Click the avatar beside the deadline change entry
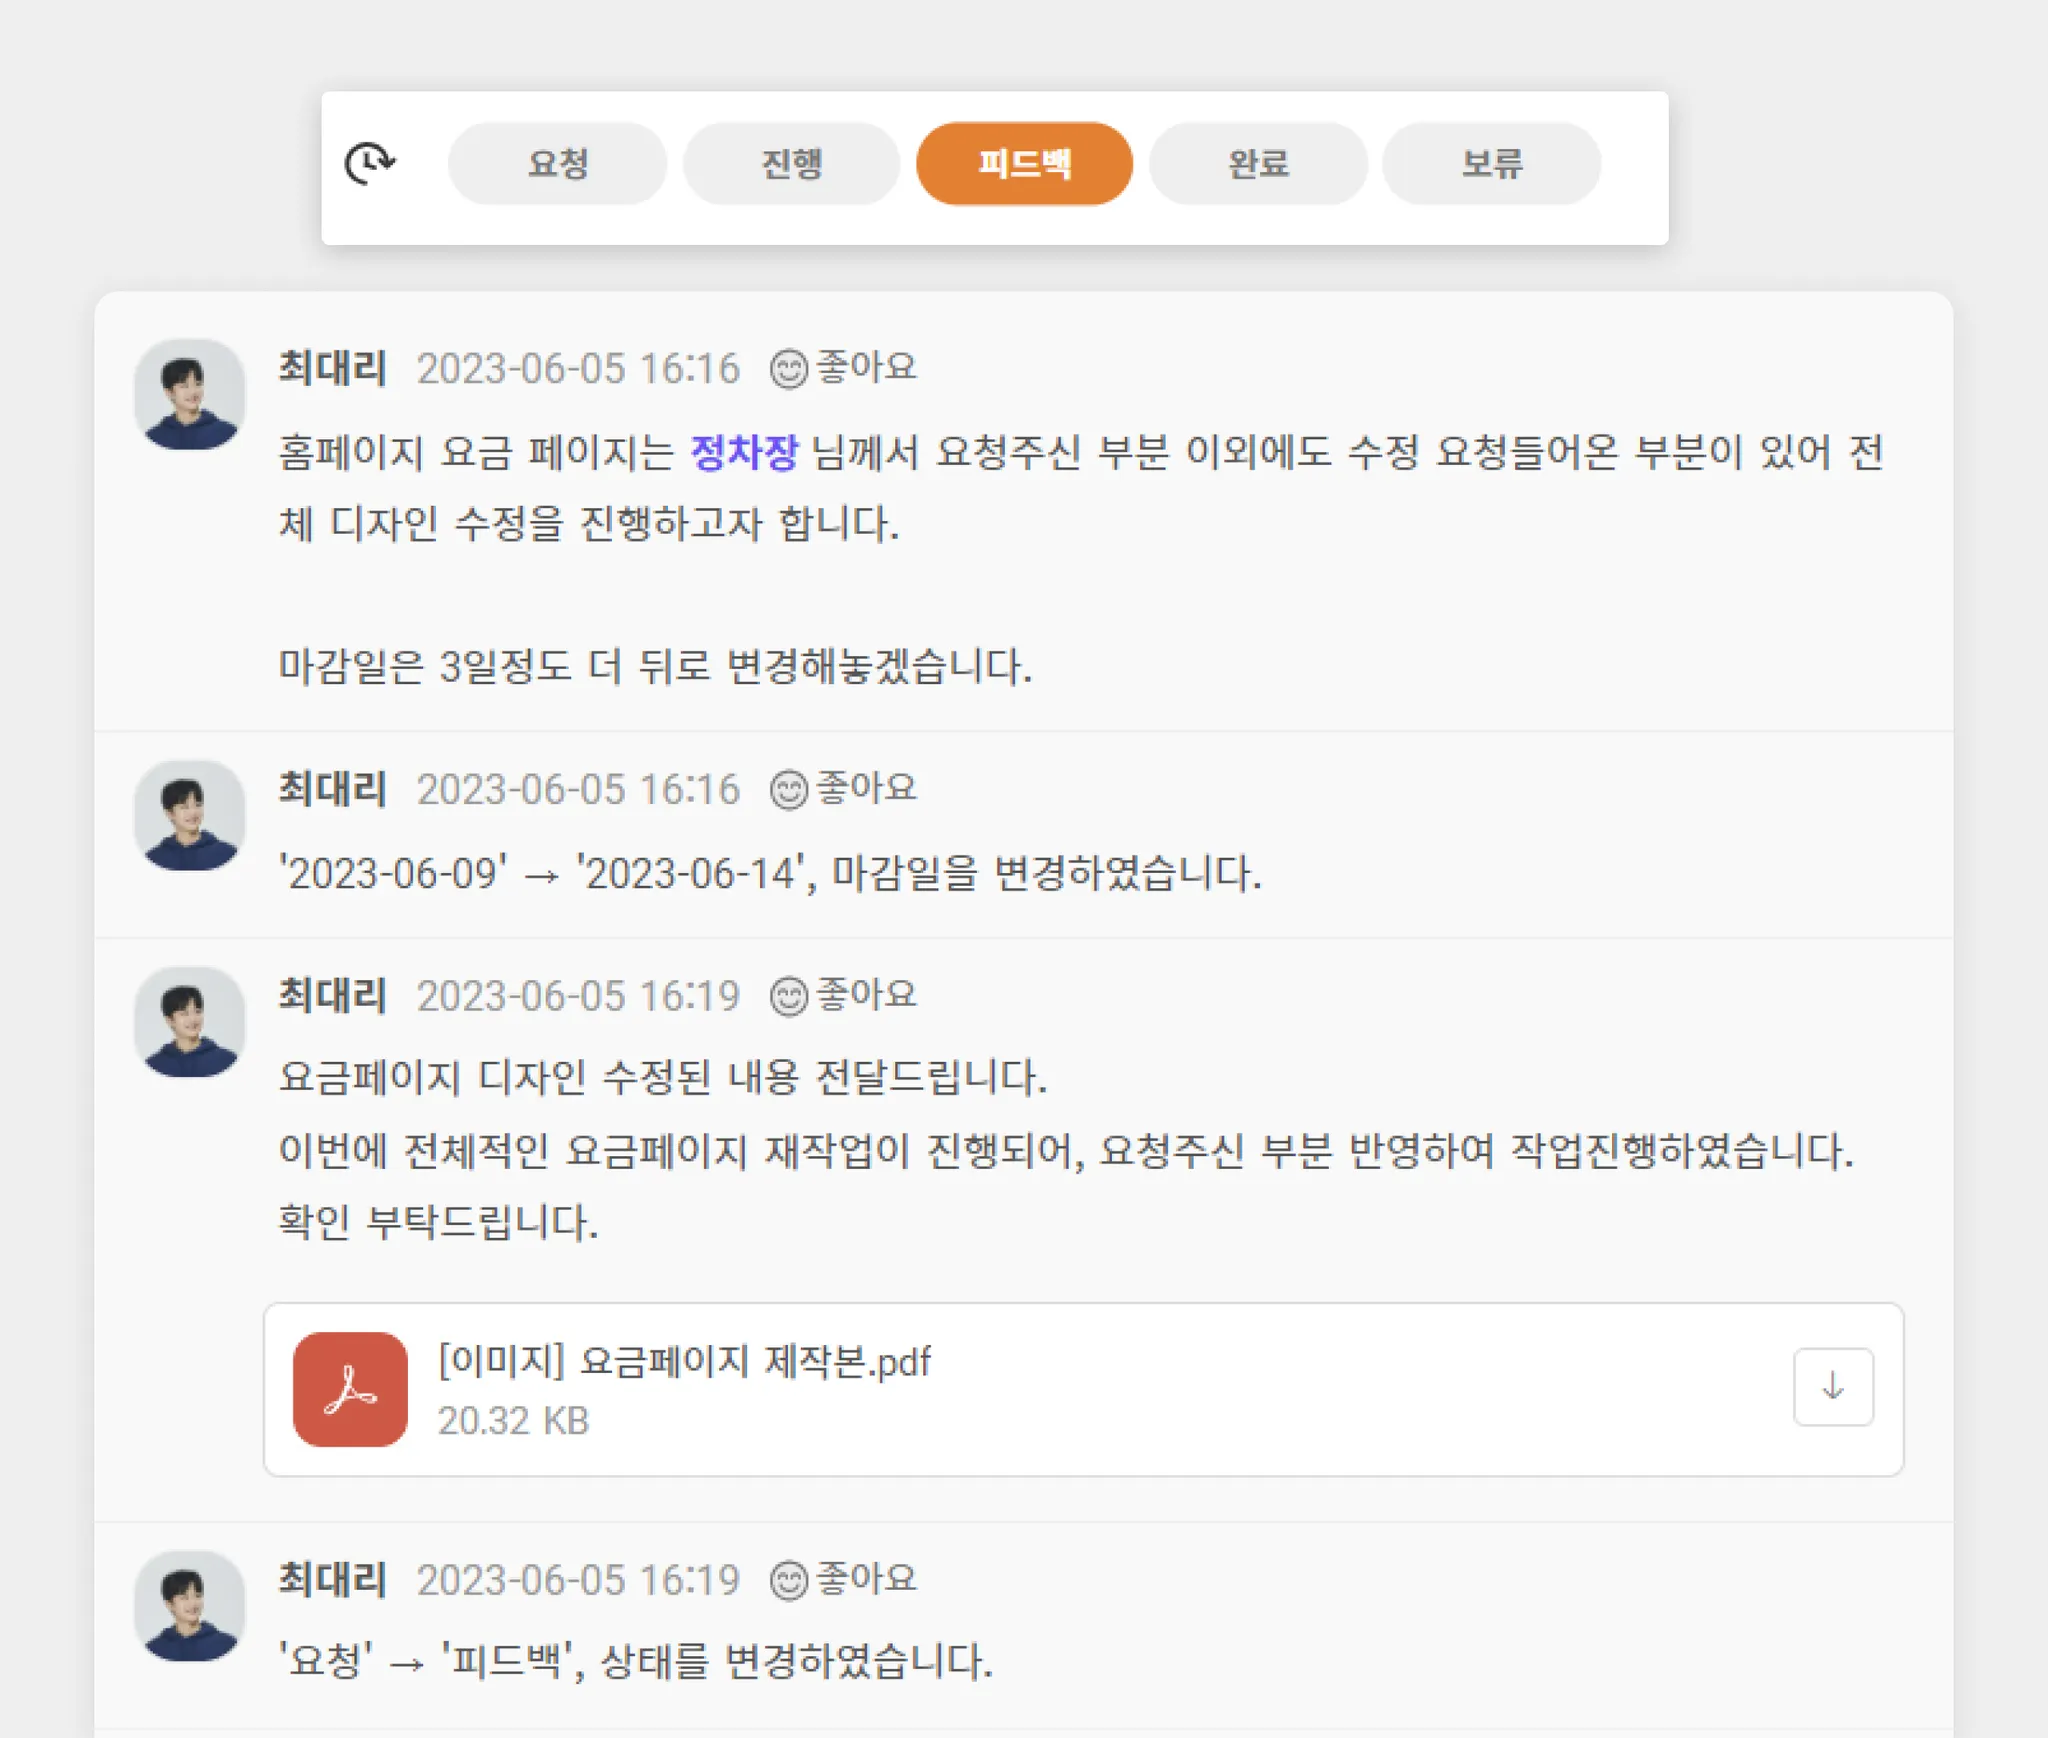This screenshot has height=1738, width=2048. point(190,815)
